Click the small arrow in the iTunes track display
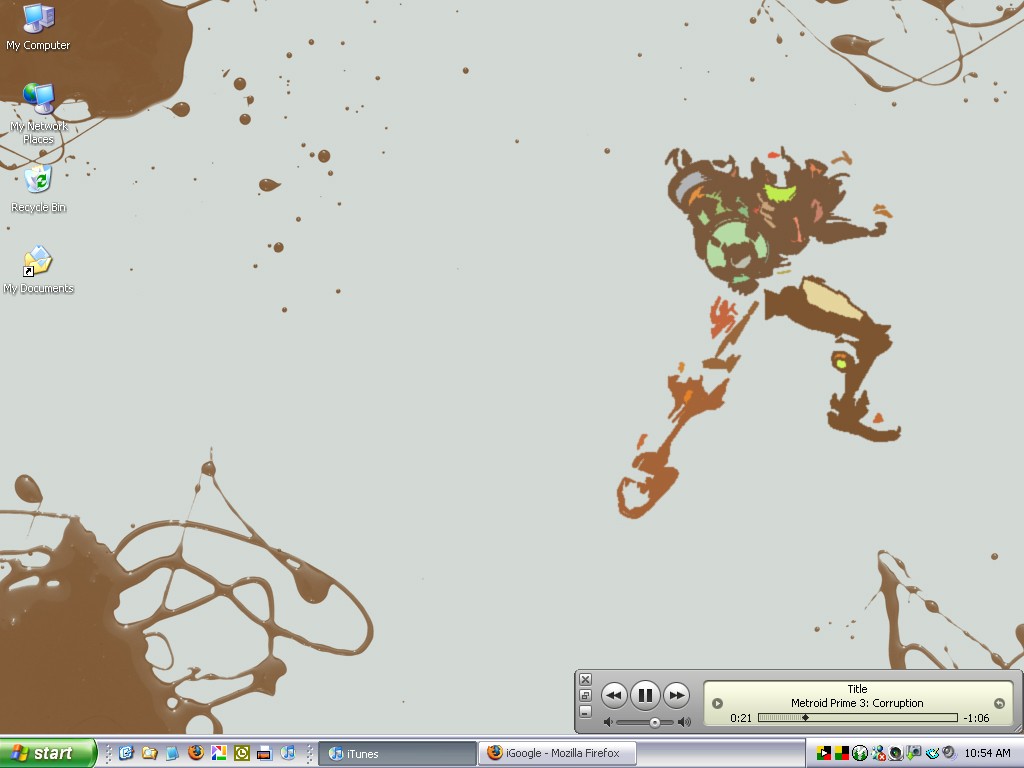This screenshot has height=768, width=1024. point(716,702)
